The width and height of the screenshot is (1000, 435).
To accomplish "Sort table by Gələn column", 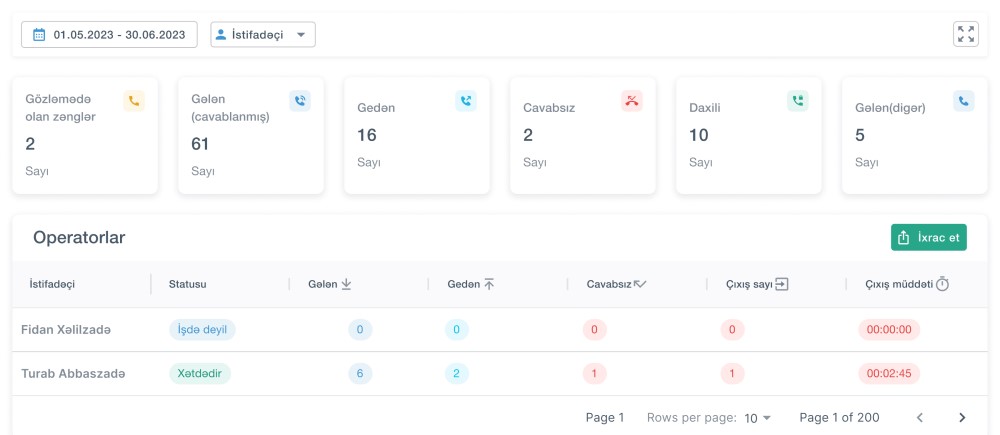I will [x=330, y=284].
